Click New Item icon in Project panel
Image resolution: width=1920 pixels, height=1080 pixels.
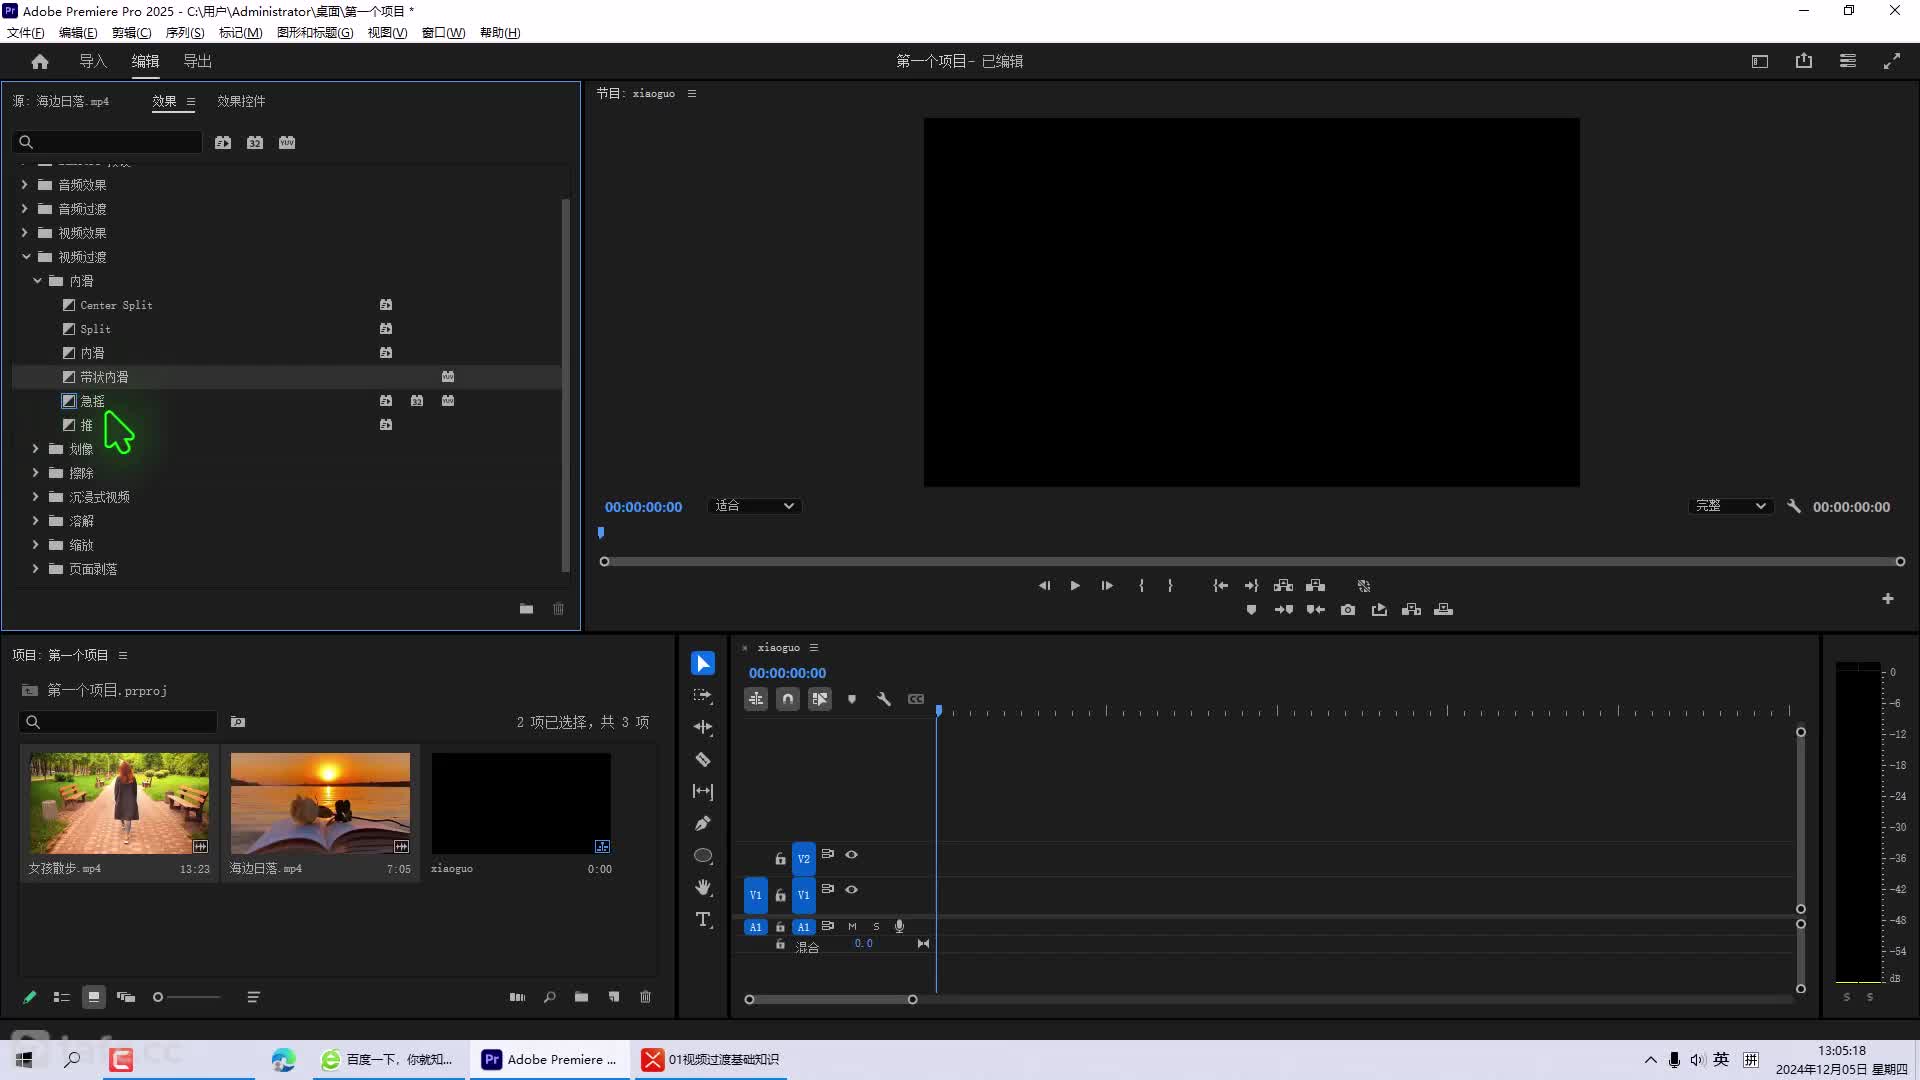click(x=614, y=997)
